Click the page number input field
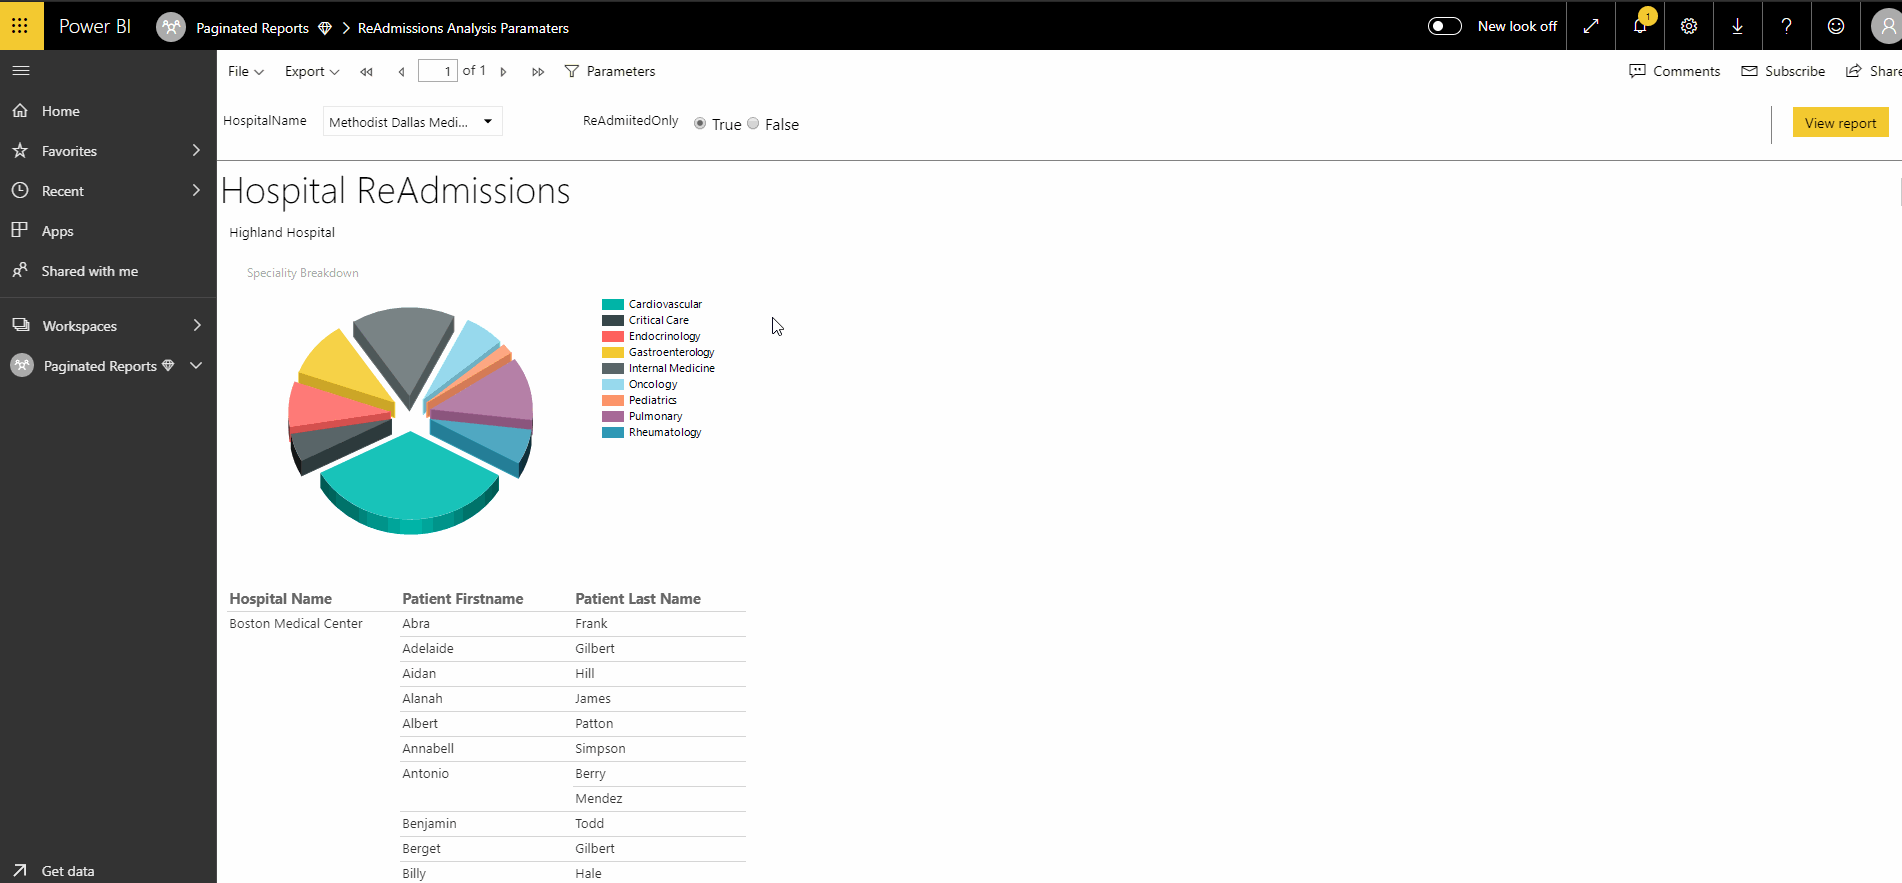 437,71
